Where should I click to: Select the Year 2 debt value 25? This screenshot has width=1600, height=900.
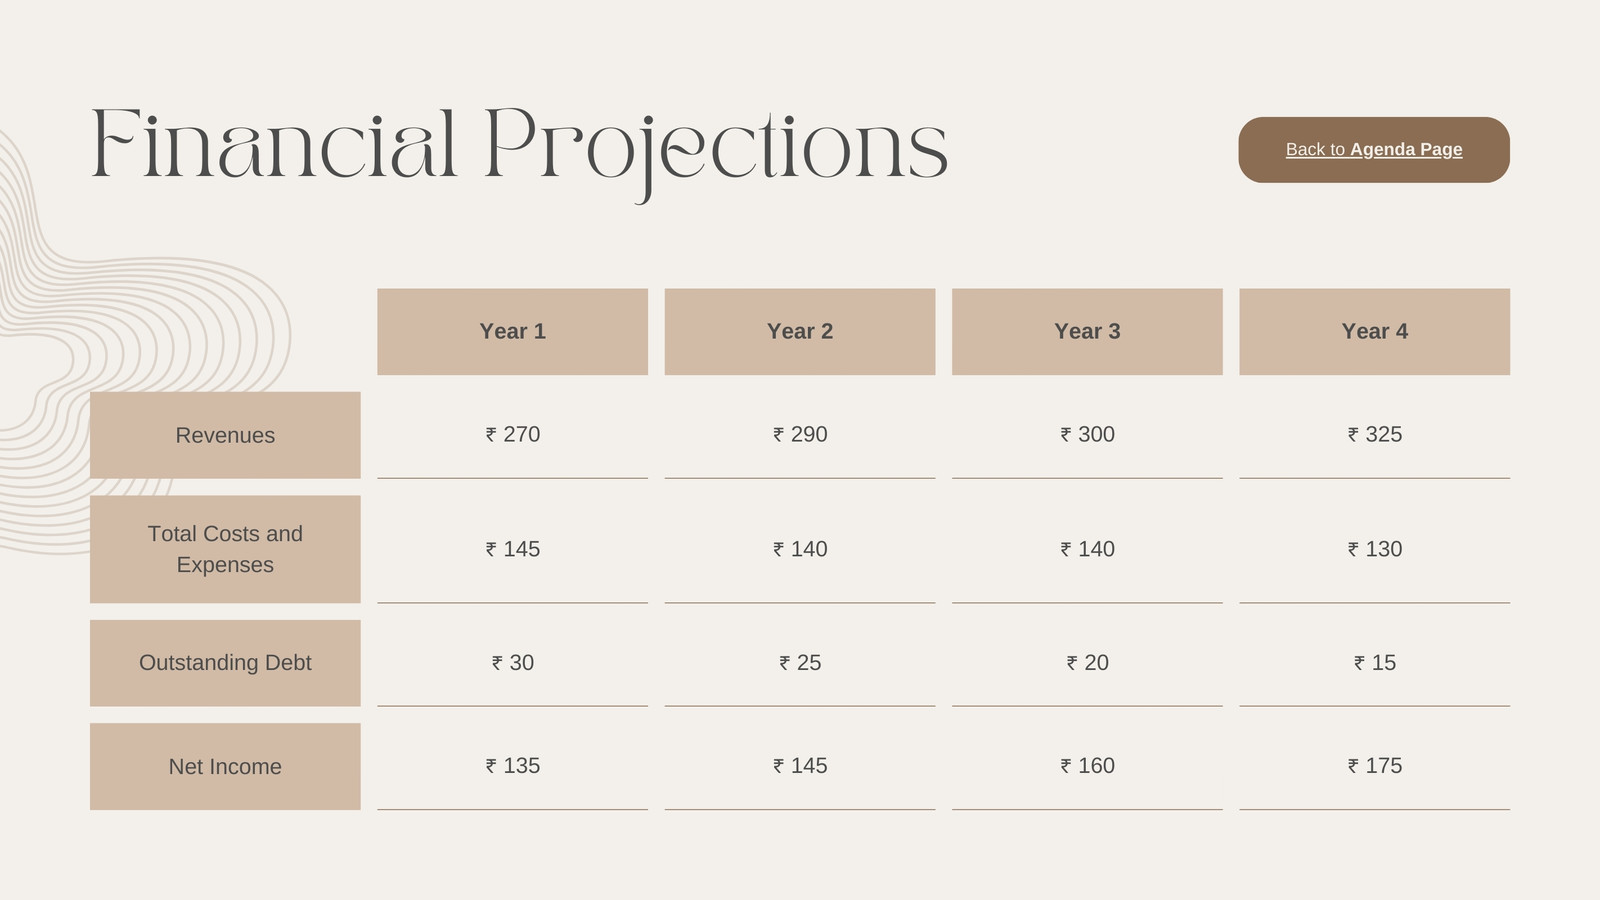coord(800,663)
